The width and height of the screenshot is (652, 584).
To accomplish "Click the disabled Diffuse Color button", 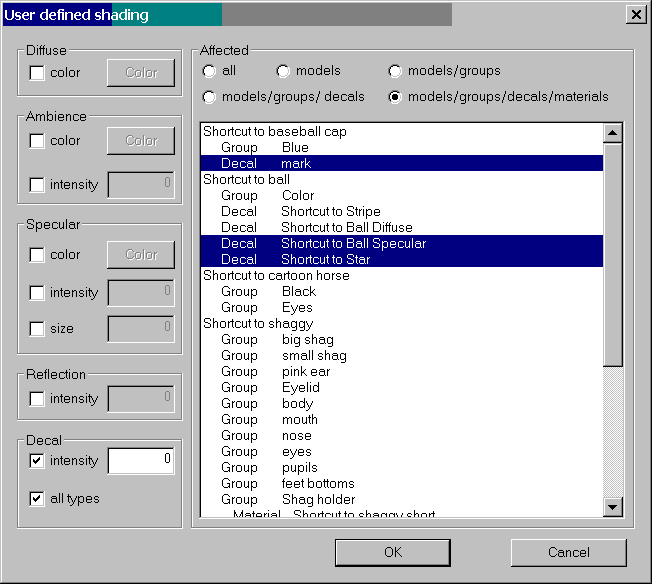I will pyautogui.click(x=141, y=73).
